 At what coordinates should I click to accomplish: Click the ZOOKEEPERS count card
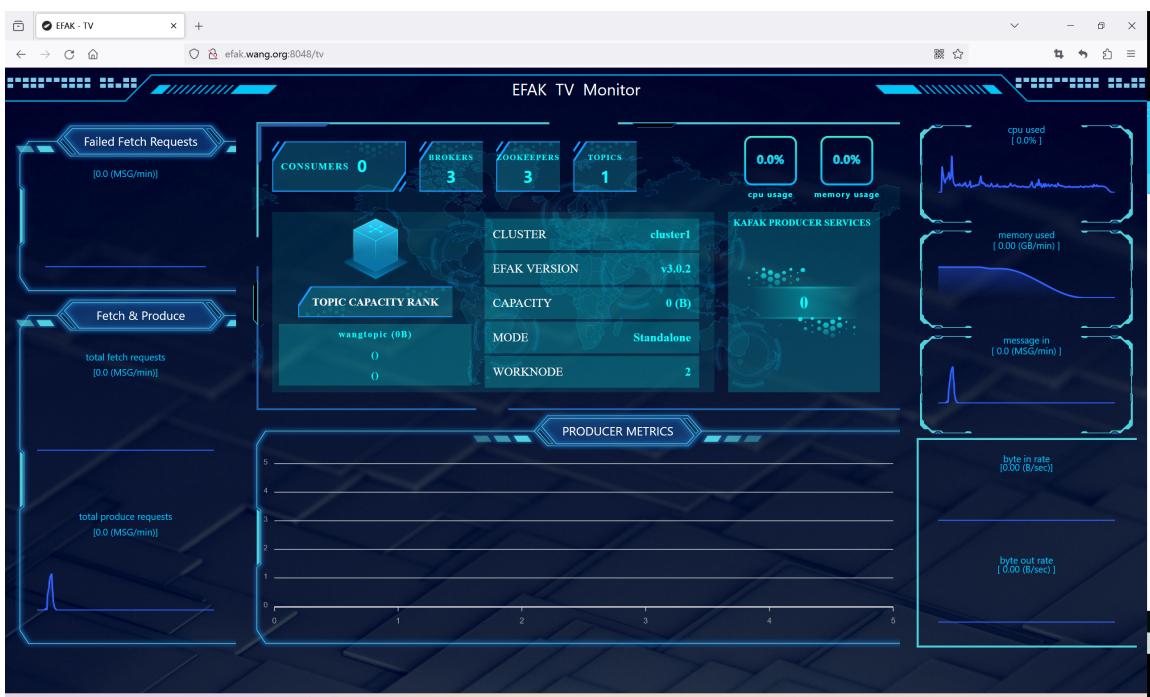[528, 167]
